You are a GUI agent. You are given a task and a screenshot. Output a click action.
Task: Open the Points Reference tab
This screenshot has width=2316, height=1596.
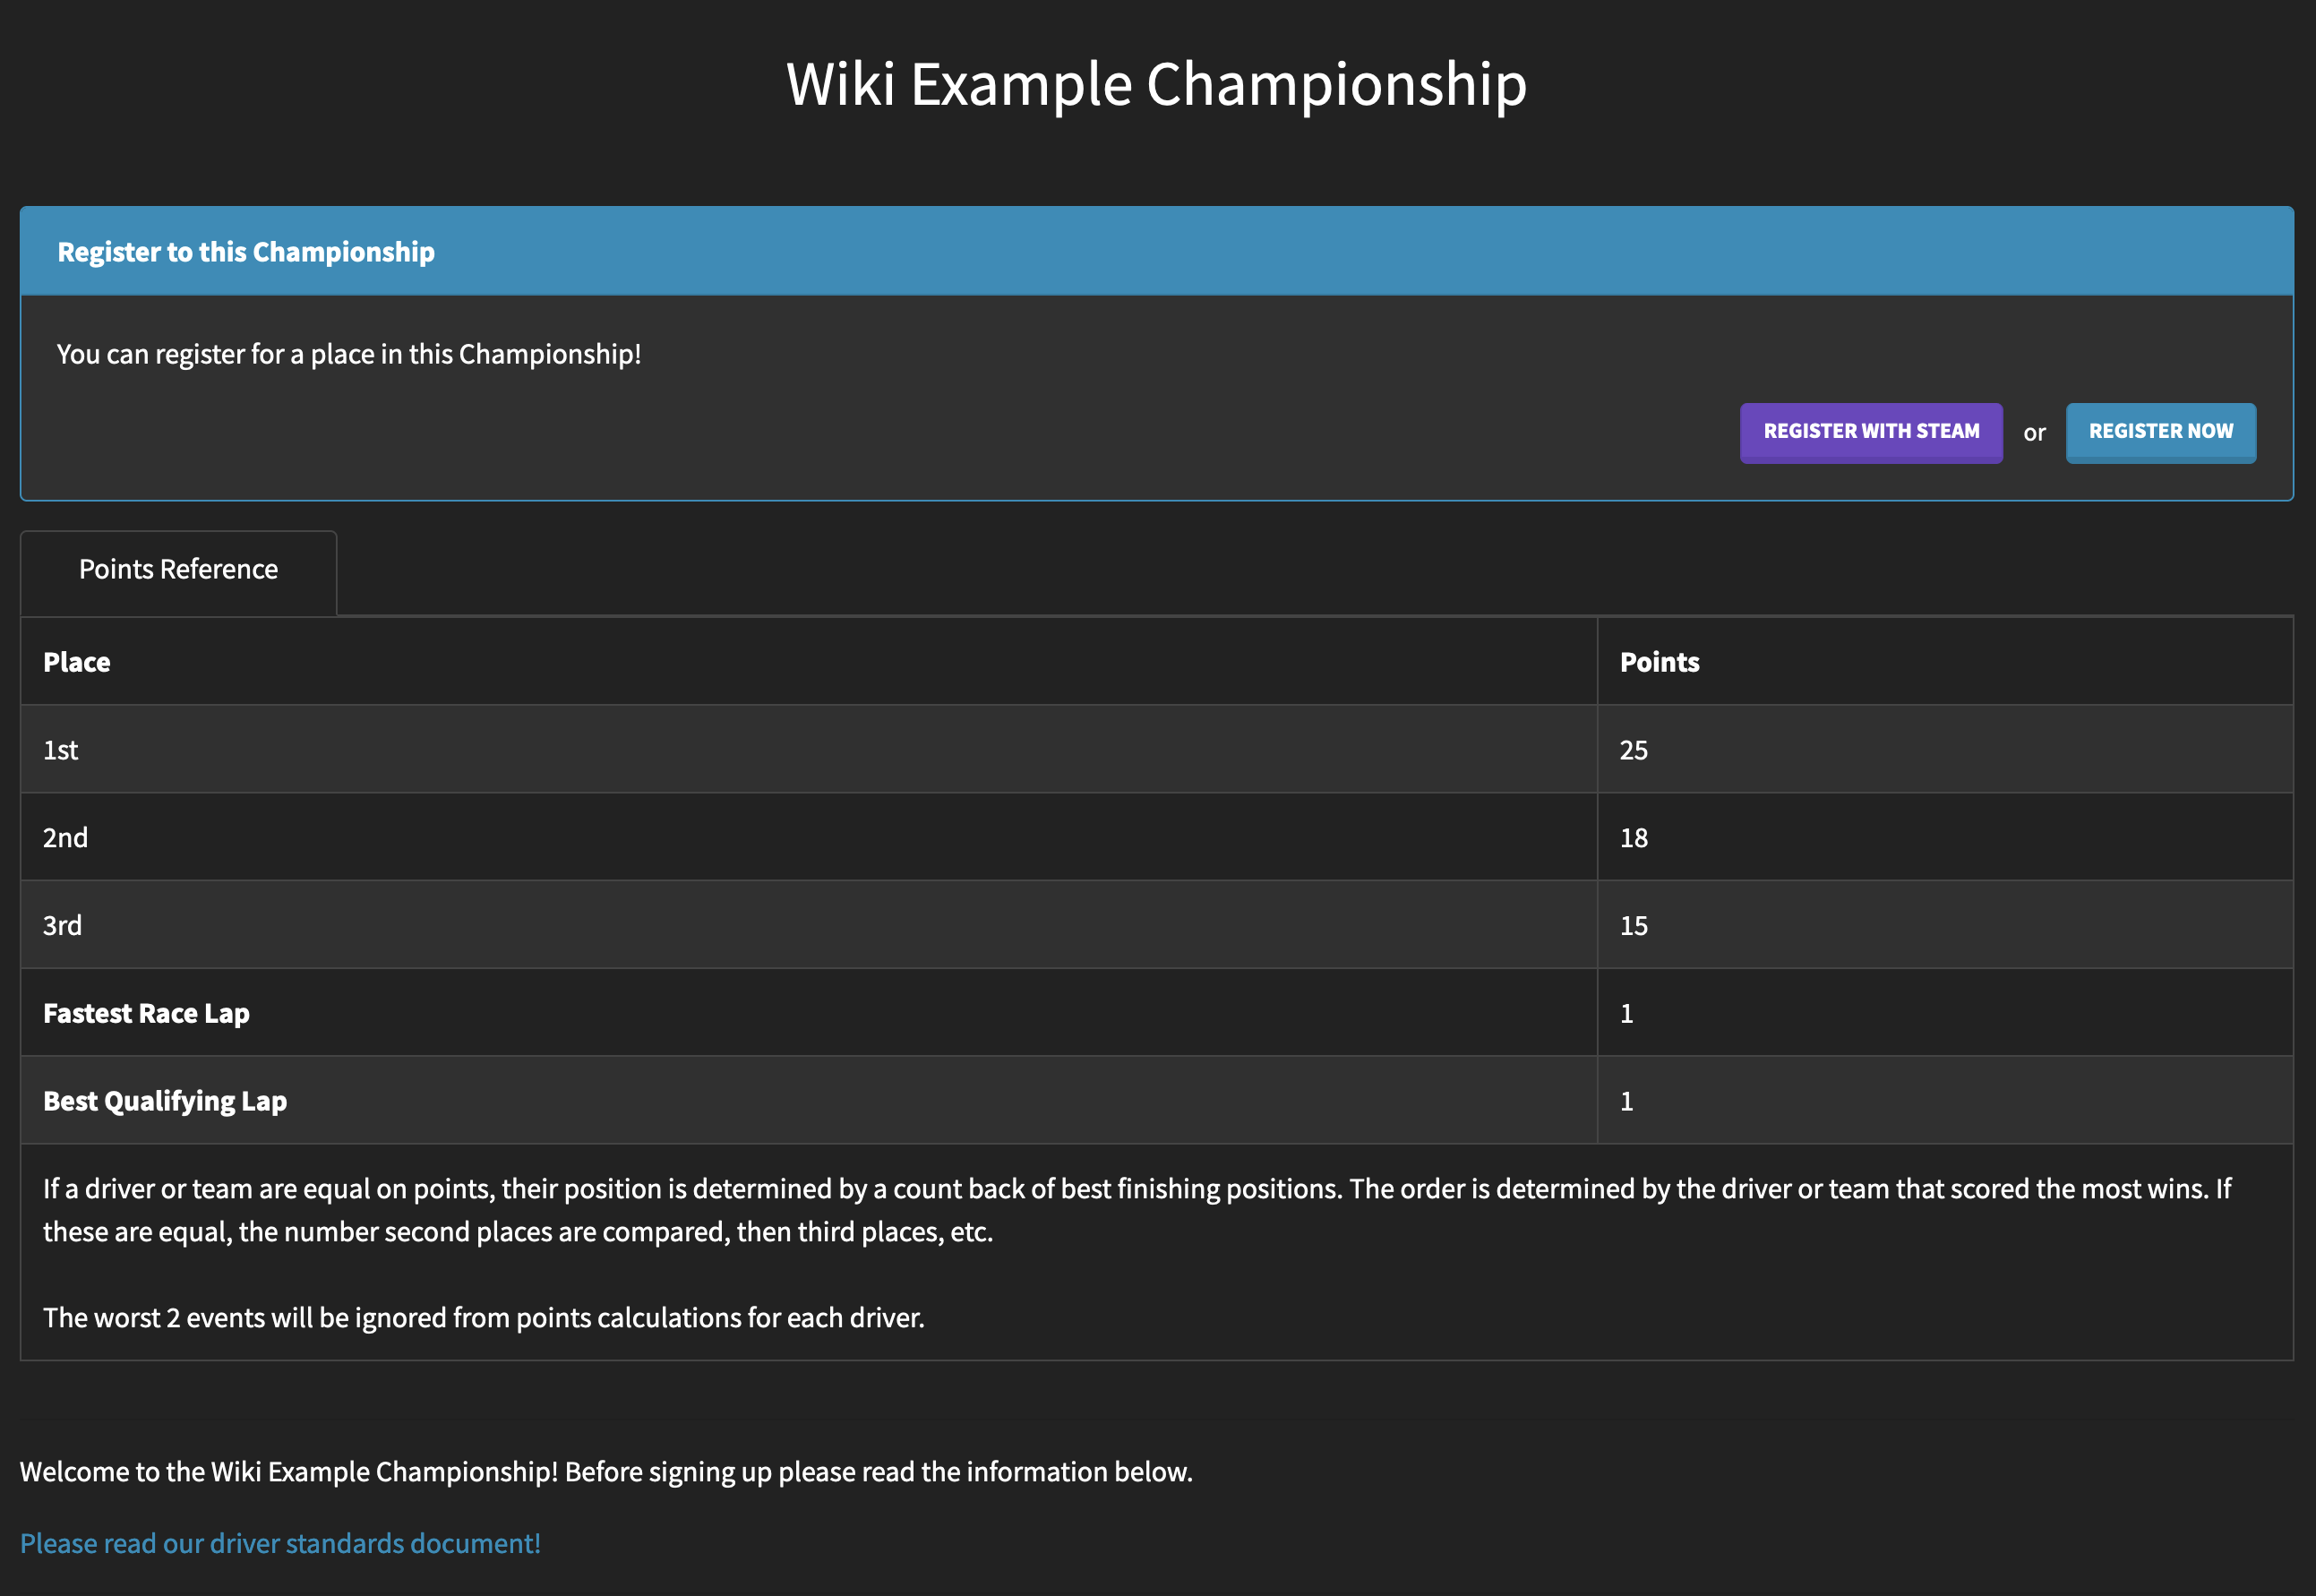pos(178,570)
